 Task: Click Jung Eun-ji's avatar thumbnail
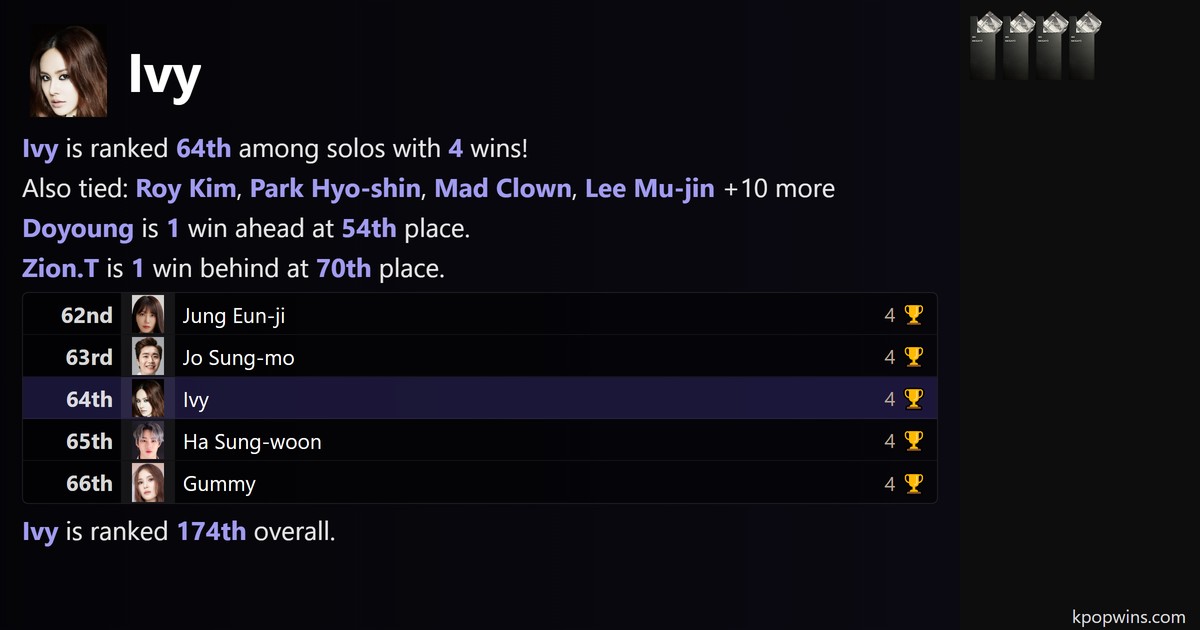pyautogui.click(x=148, y=315)
